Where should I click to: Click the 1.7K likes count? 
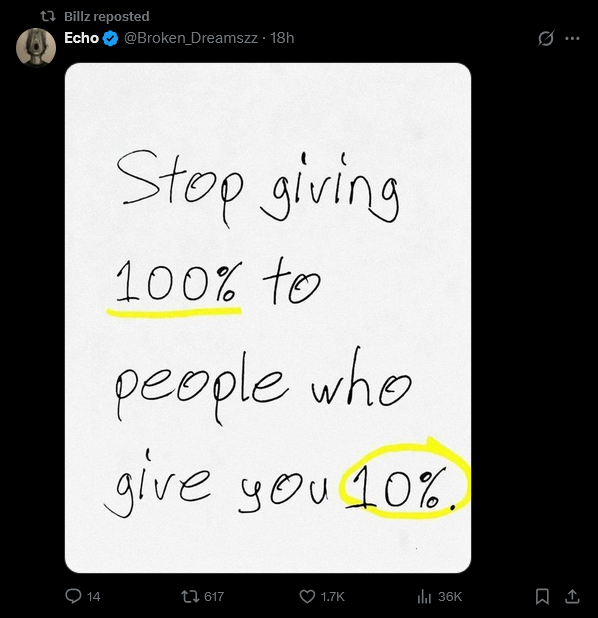[x=333, y=596]
